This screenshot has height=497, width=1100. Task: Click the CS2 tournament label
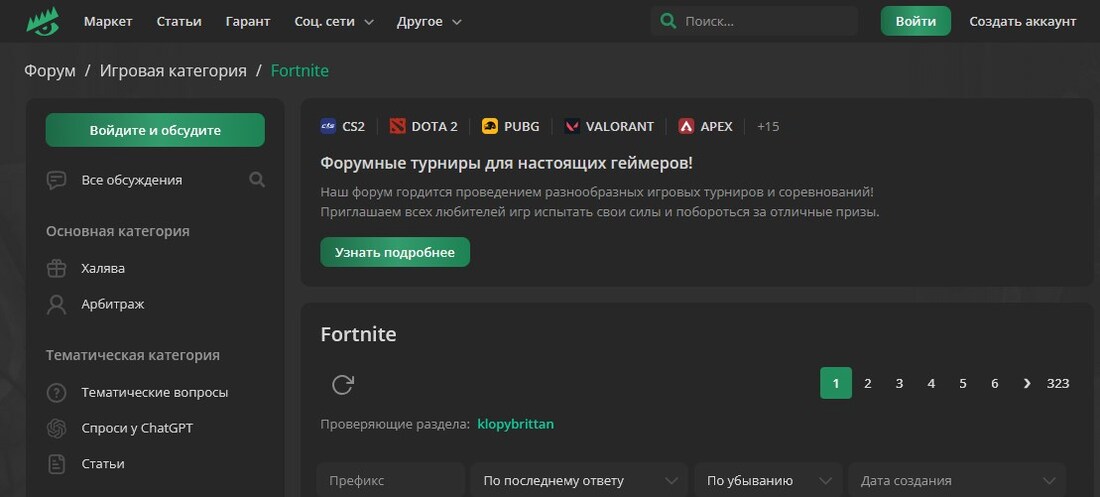point(354,126)
